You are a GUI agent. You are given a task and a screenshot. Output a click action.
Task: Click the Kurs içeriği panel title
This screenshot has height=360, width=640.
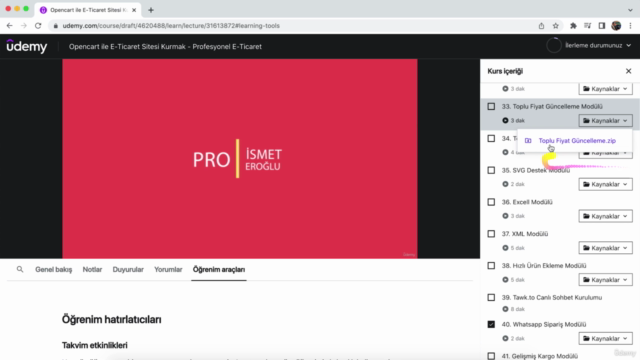click(505, 71)
